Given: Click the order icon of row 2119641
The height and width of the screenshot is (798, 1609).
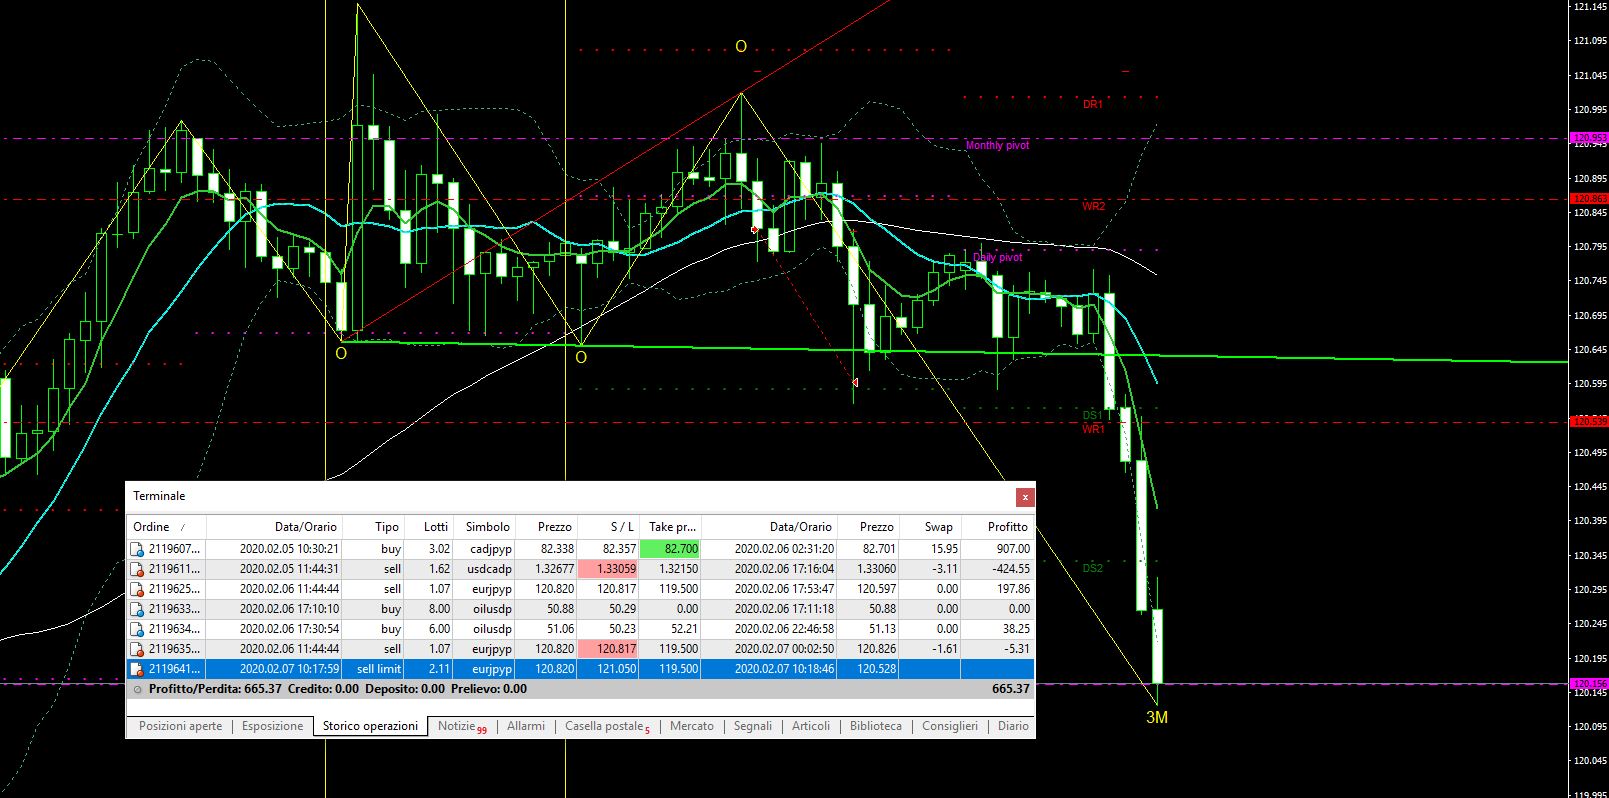Looking at the screenshot, I should point(137,669).
